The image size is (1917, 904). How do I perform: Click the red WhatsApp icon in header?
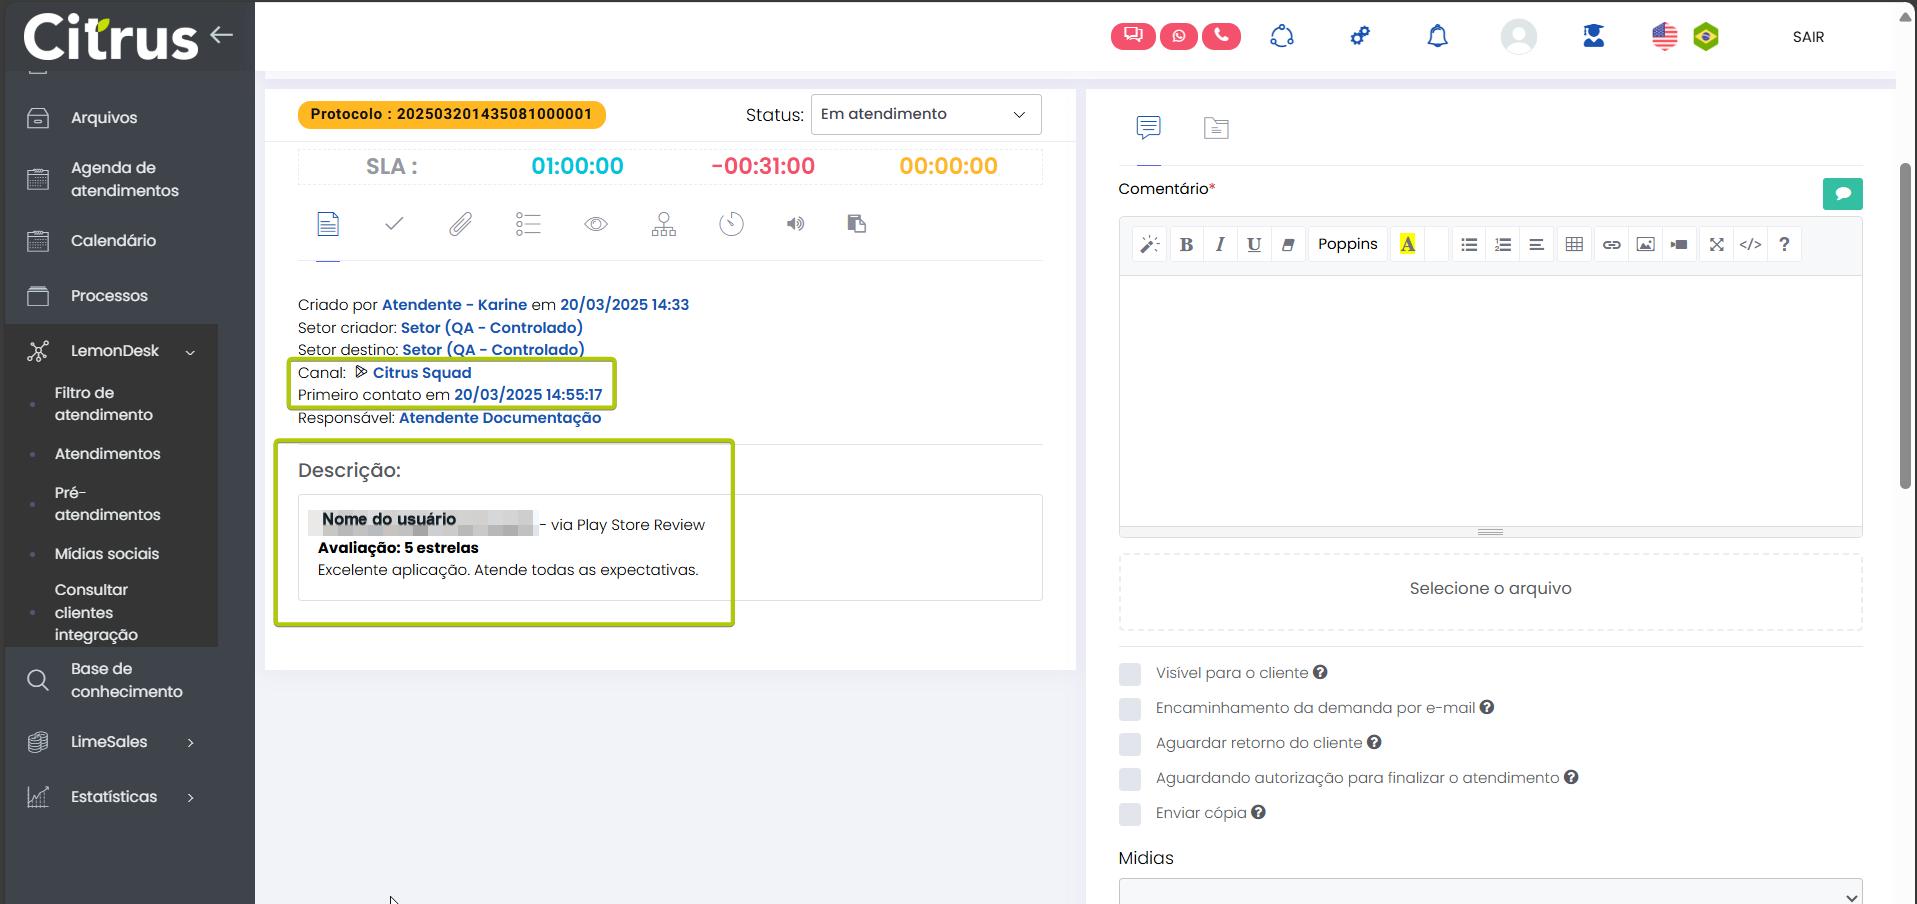pos(1179,37)
